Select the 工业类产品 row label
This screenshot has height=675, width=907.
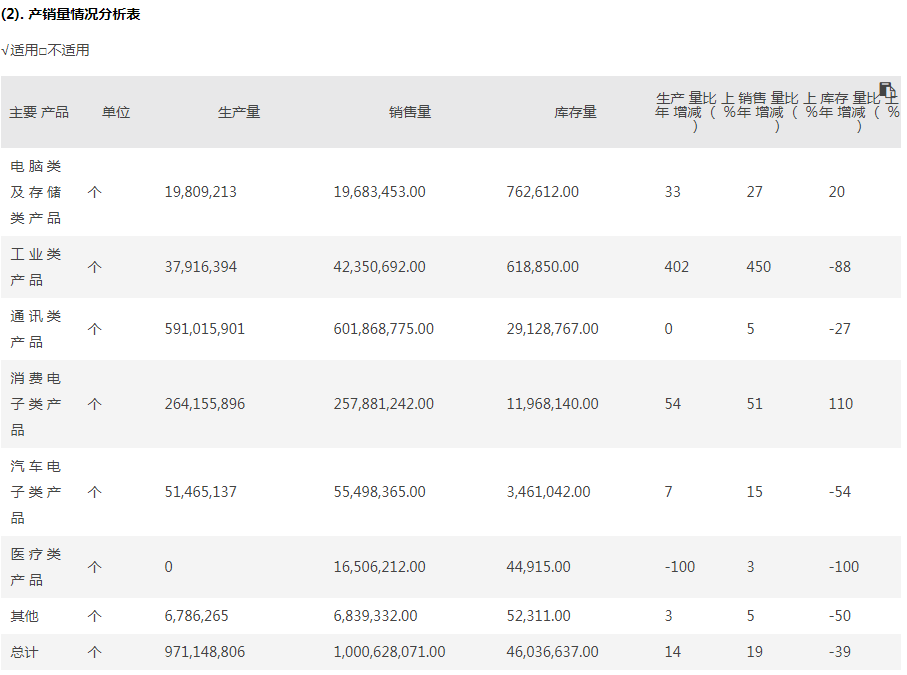click(x=36, y=267)
